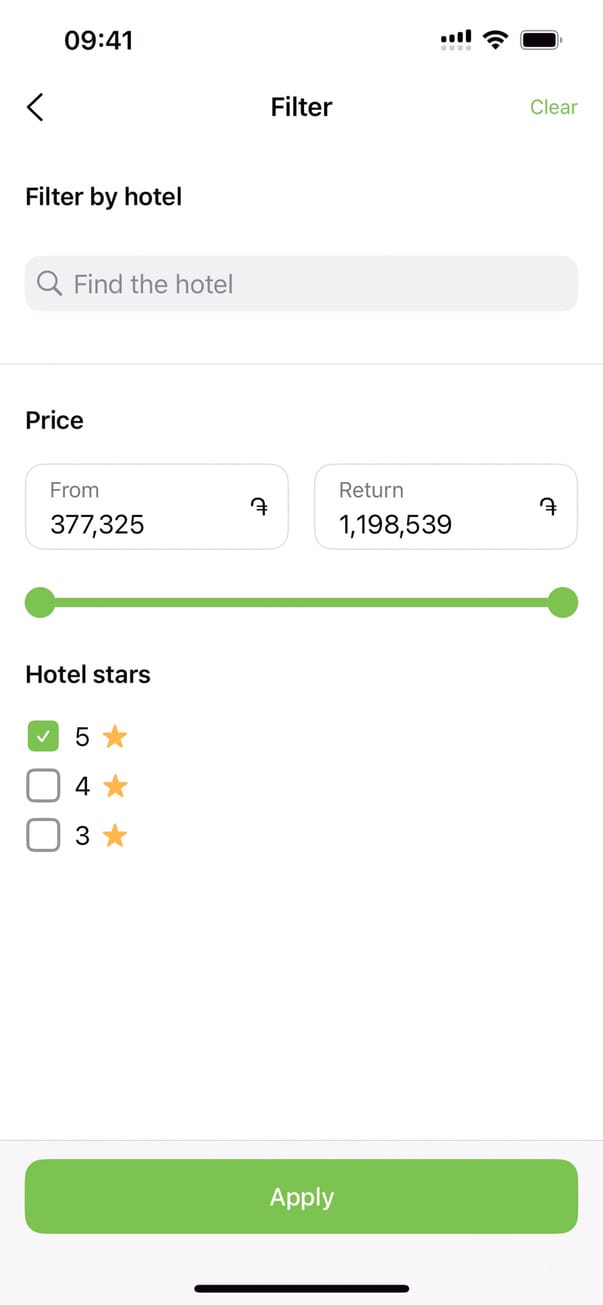The image size is (603, 1305).
Task: Uncheck the 5-star hotel checkbox
Action: [x=43, y=737]
